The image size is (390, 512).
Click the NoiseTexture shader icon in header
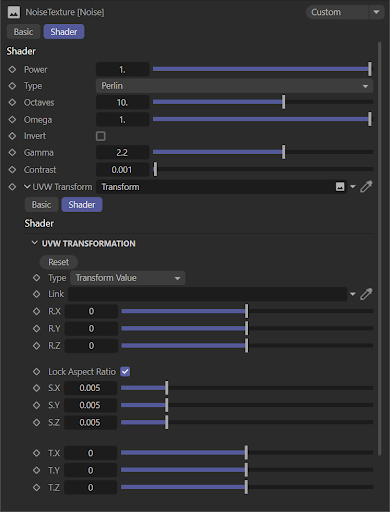pyautogui.click(x=14, y=12)
